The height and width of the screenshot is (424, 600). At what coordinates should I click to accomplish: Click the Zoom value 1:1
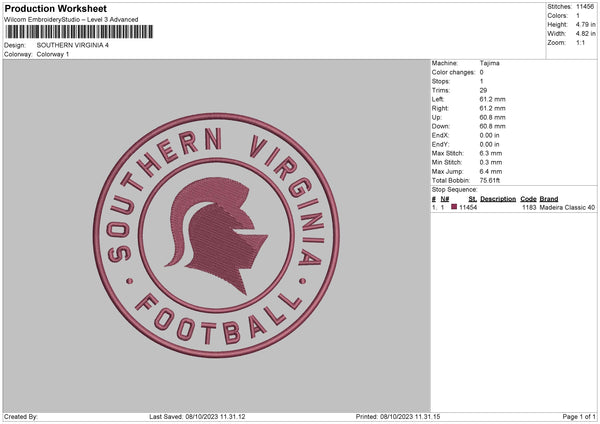pos(580,43)
